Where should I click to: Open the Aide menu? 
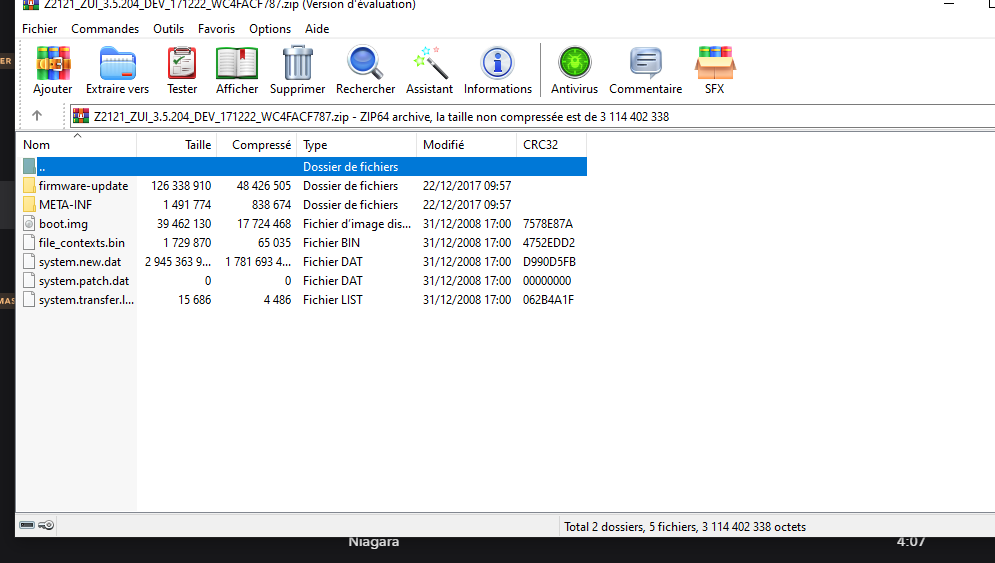point(317,29)
